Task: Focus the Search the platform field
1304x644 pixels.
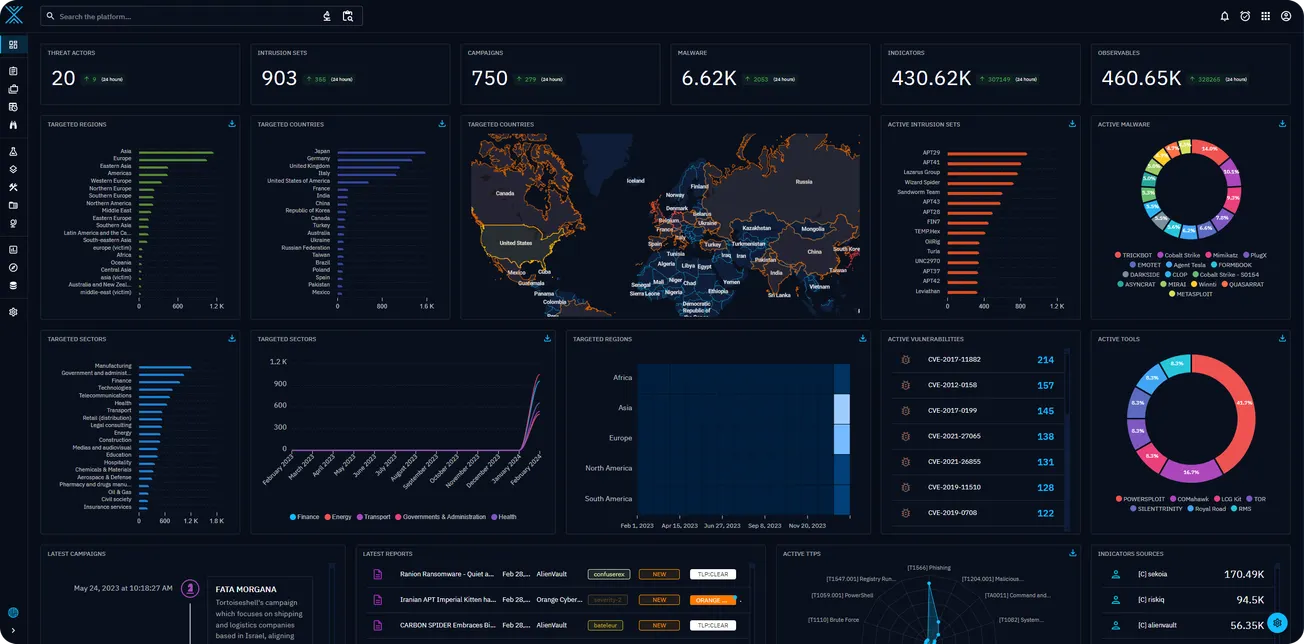Action: tap(187, 17)
